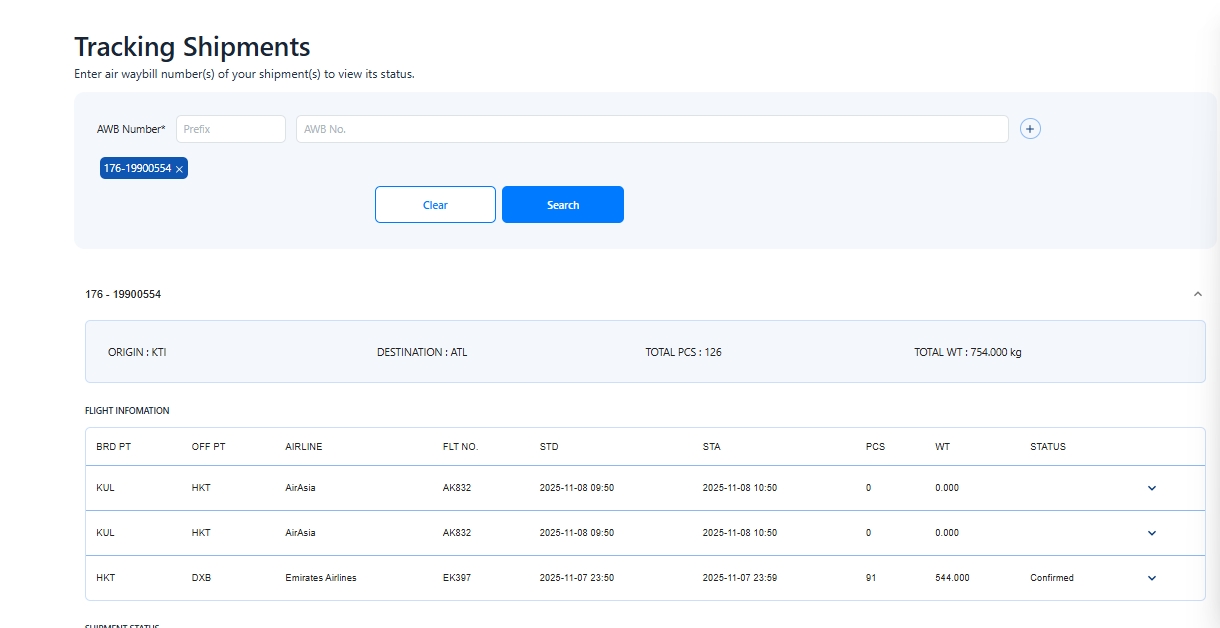
Task: Click the plus icon to add another AWB
Action: tap(1030, 129)
